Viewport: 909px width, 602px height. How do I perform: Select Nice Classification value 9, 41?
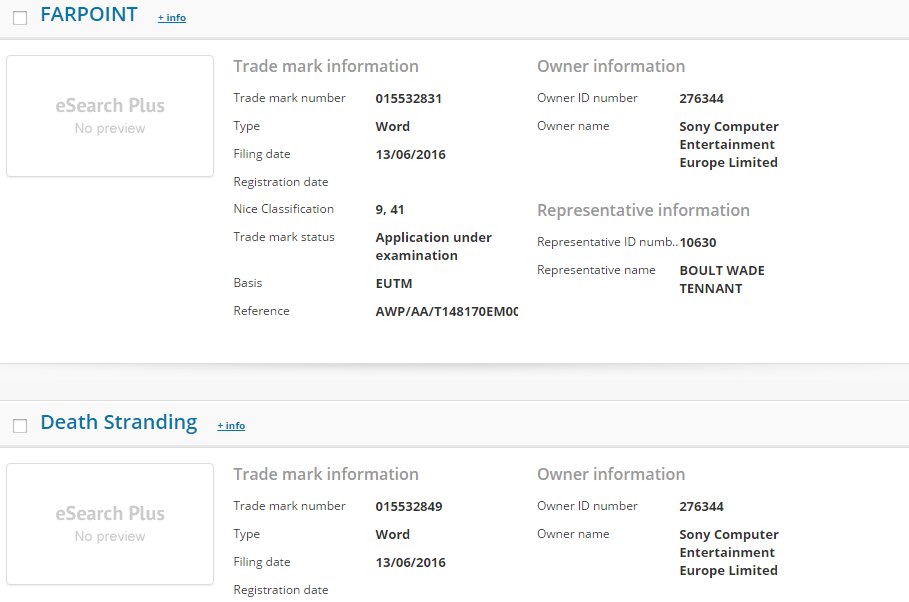[390, 209]
